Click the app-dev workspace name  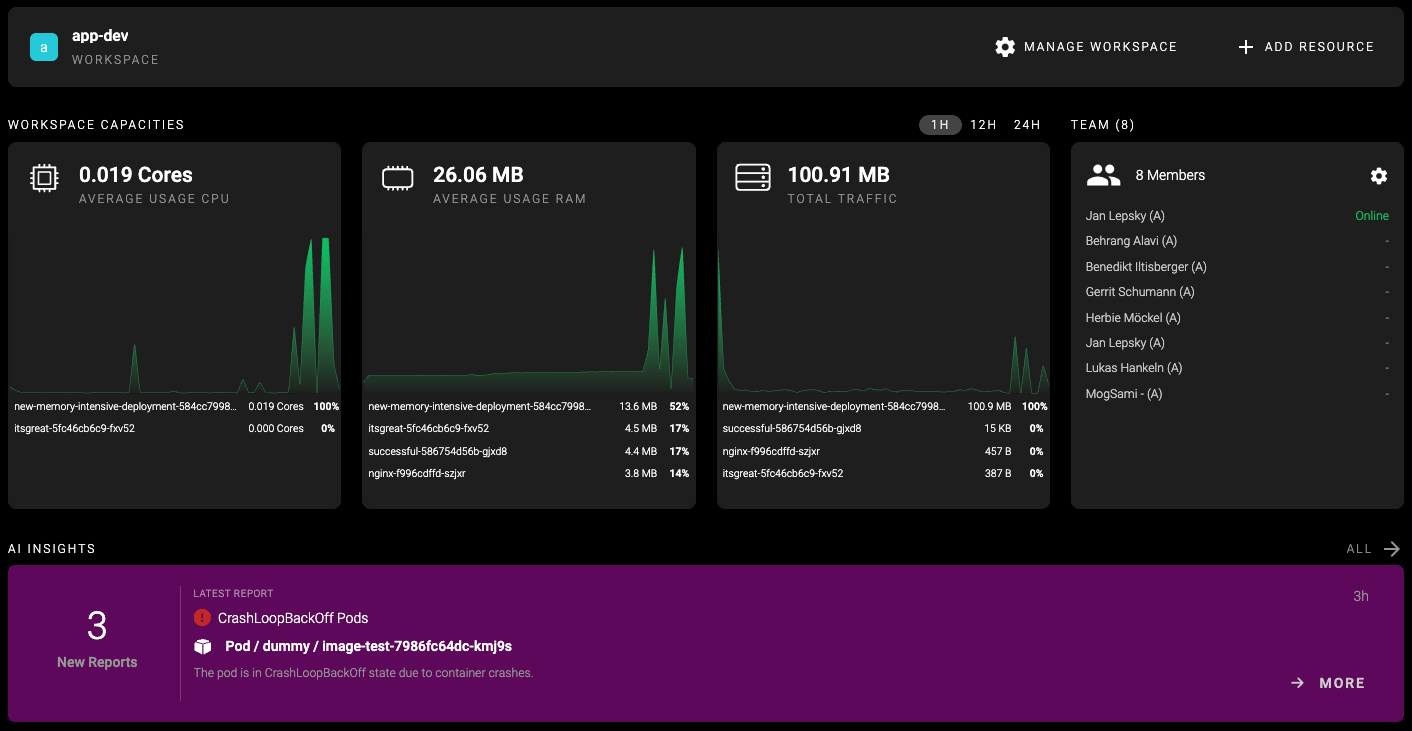[x=100, y=36]
